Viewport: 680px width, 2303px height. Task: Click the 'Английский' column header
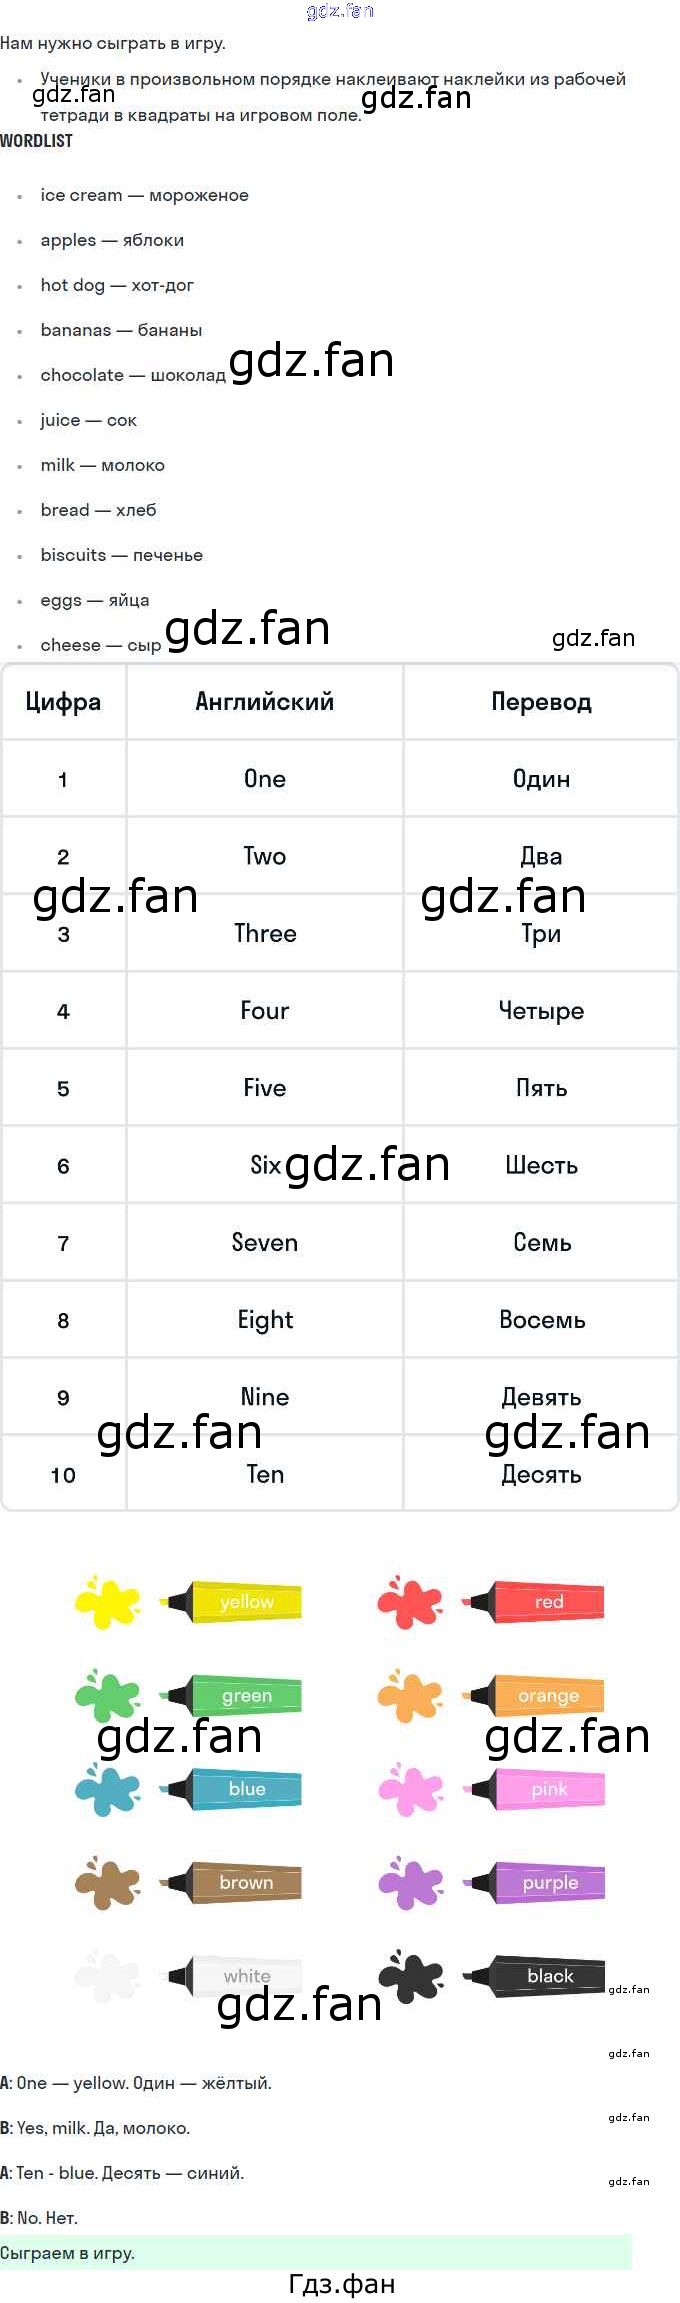(265, 702)
